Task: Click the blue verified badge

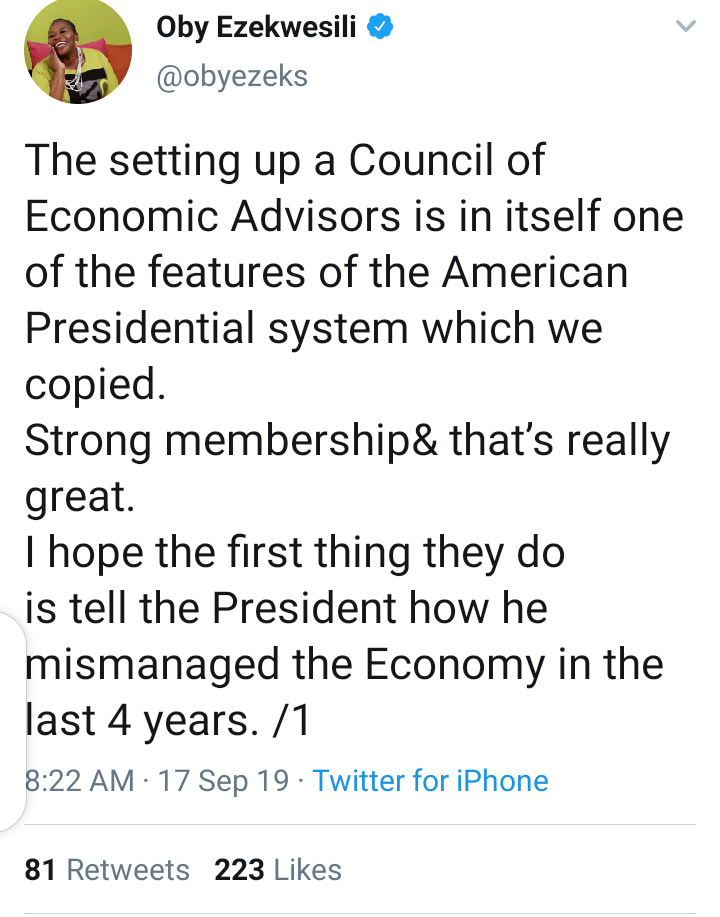Action: point(380,28)
